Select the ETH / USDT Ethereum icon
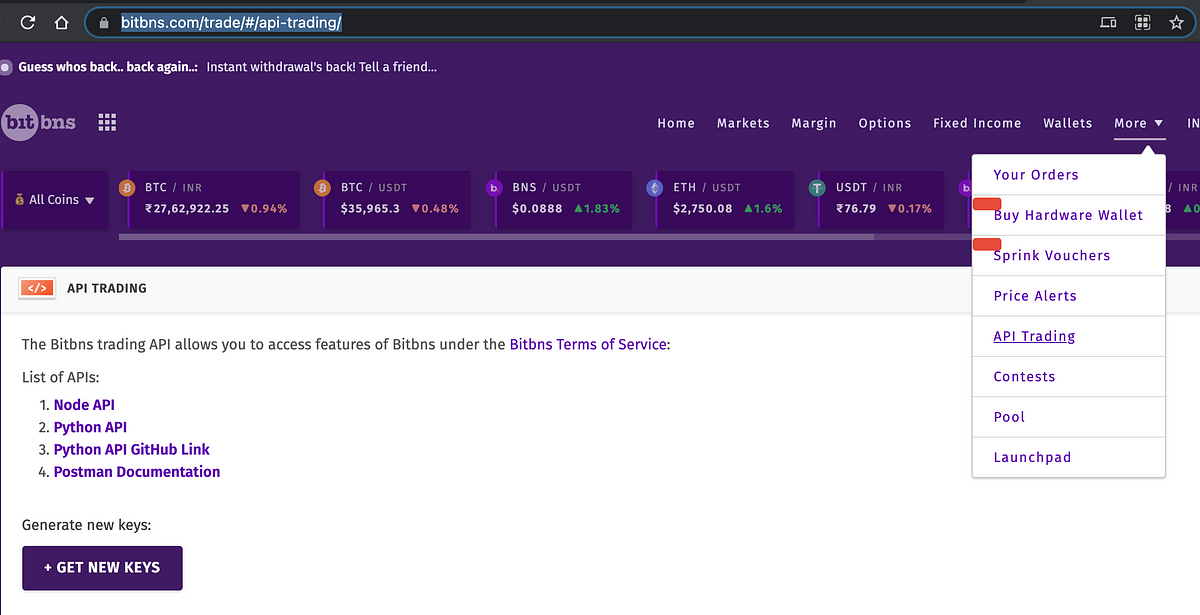The height and width of the screenshot is (615, 1200). point(655,187)
